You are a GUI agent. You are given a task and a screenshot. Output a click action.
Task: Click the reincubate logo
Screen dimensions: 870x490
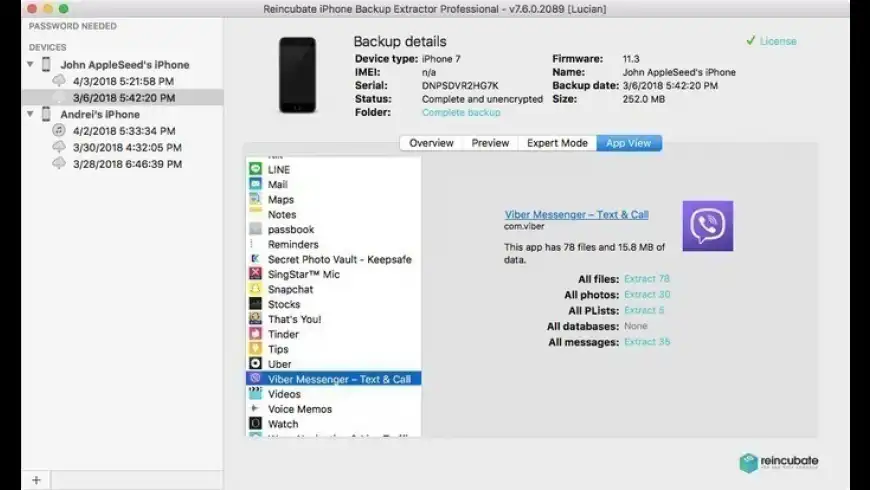[x=779, y=462]
